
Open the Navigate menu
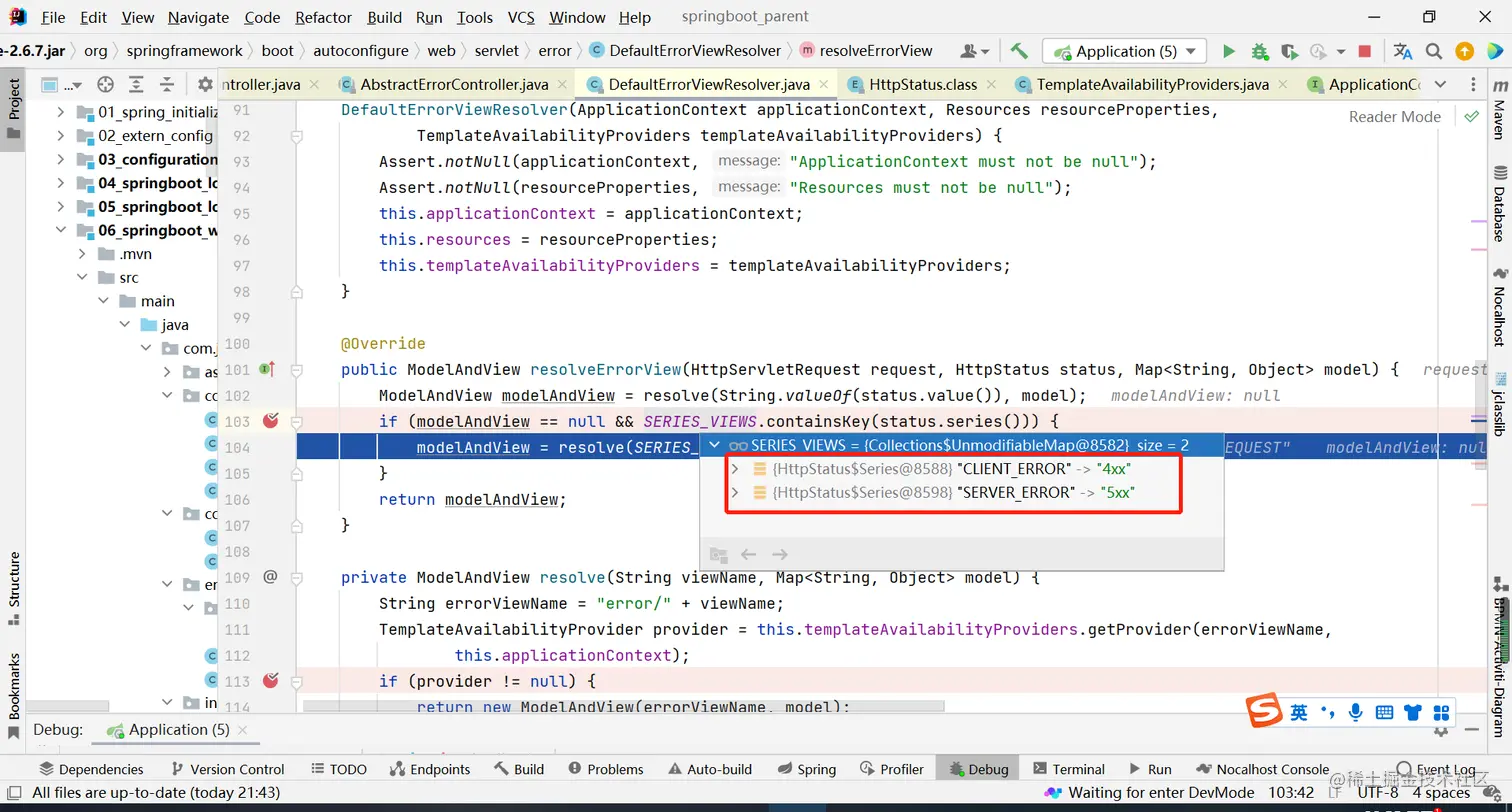198,17
